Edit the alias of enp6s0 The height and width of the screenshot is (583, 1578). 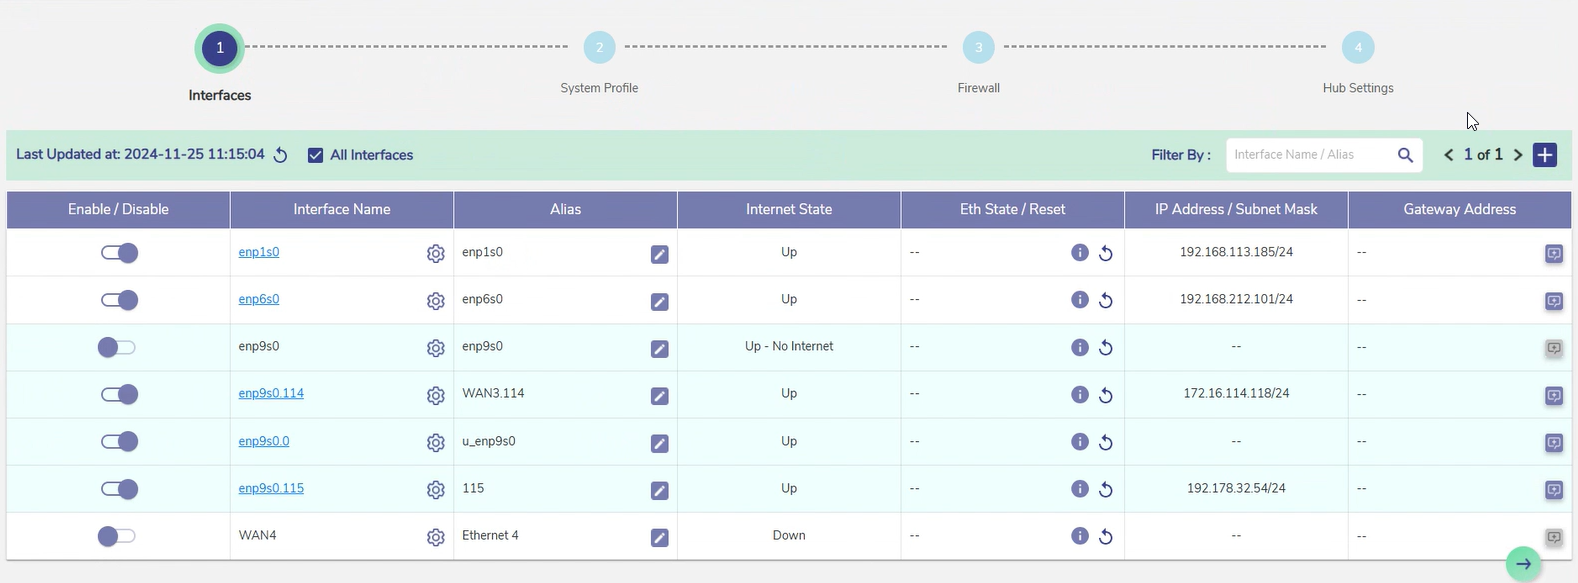point(659,301)
